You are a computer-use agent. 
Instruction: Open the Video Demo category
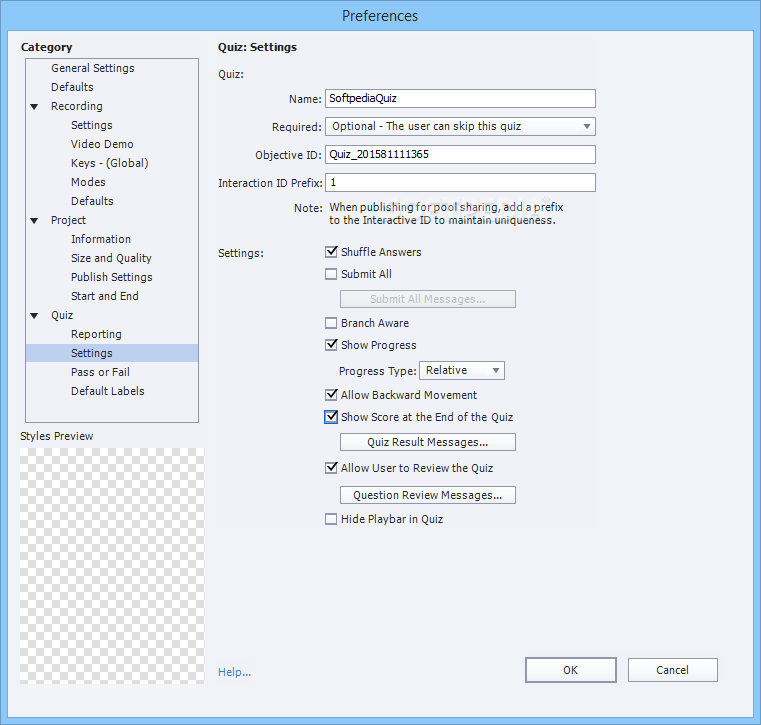click(102, 144)
